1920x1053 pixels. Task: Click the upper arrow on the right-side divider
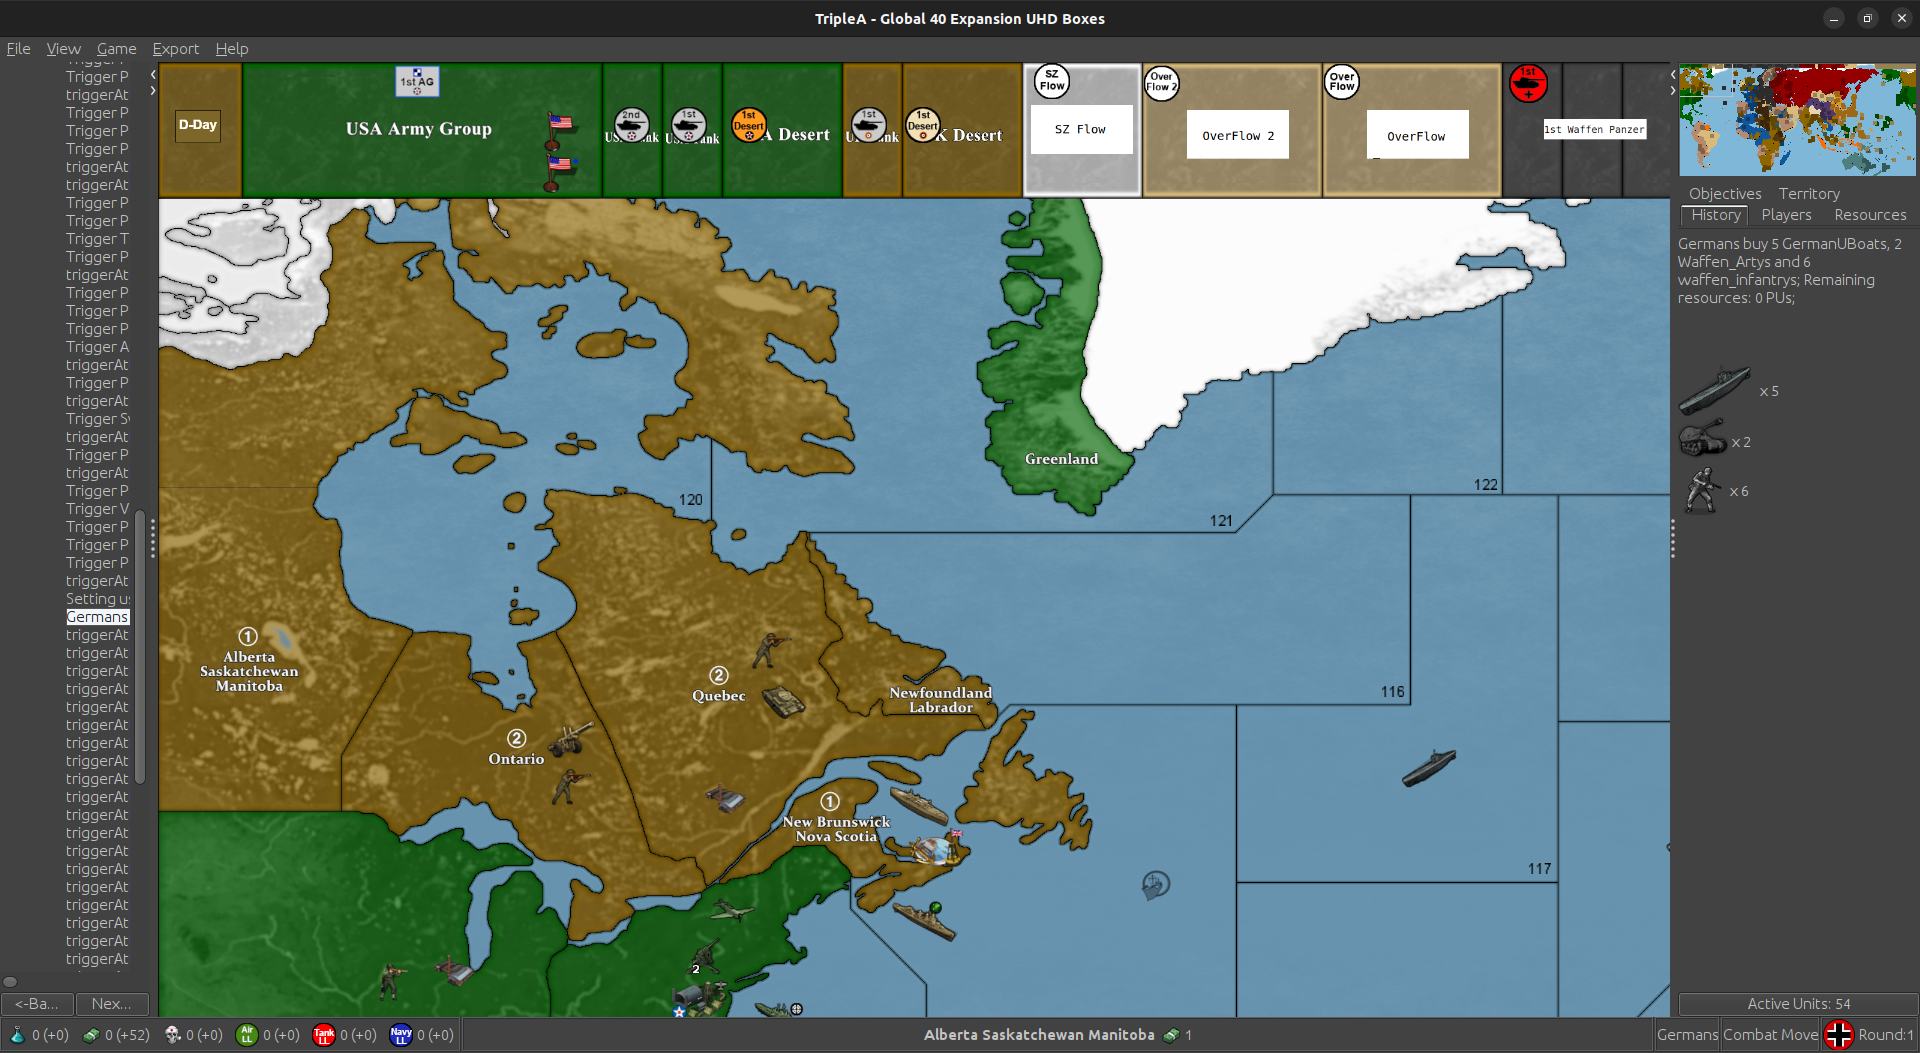click(x=1673, y=74)
